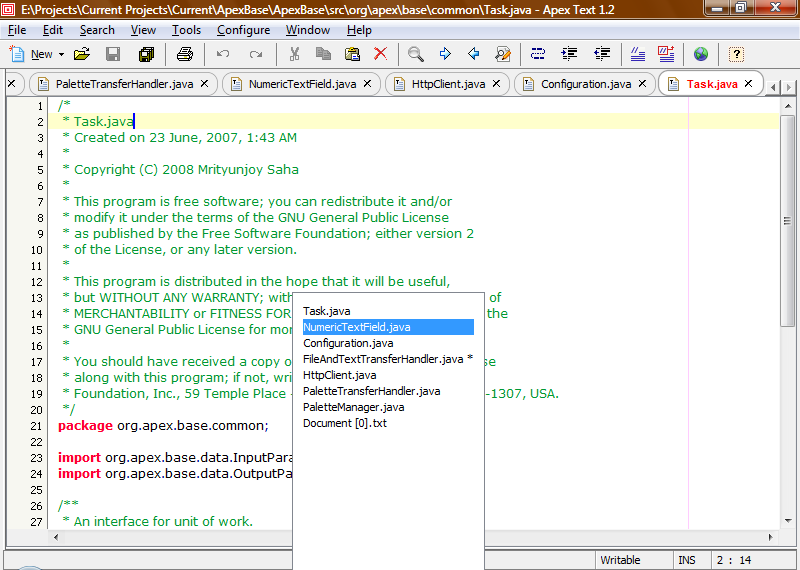This screenshot has height=570, width=800.
Task: Click the Writable status bar indicator
Action: pyautogui.click(x=634, y=560)
